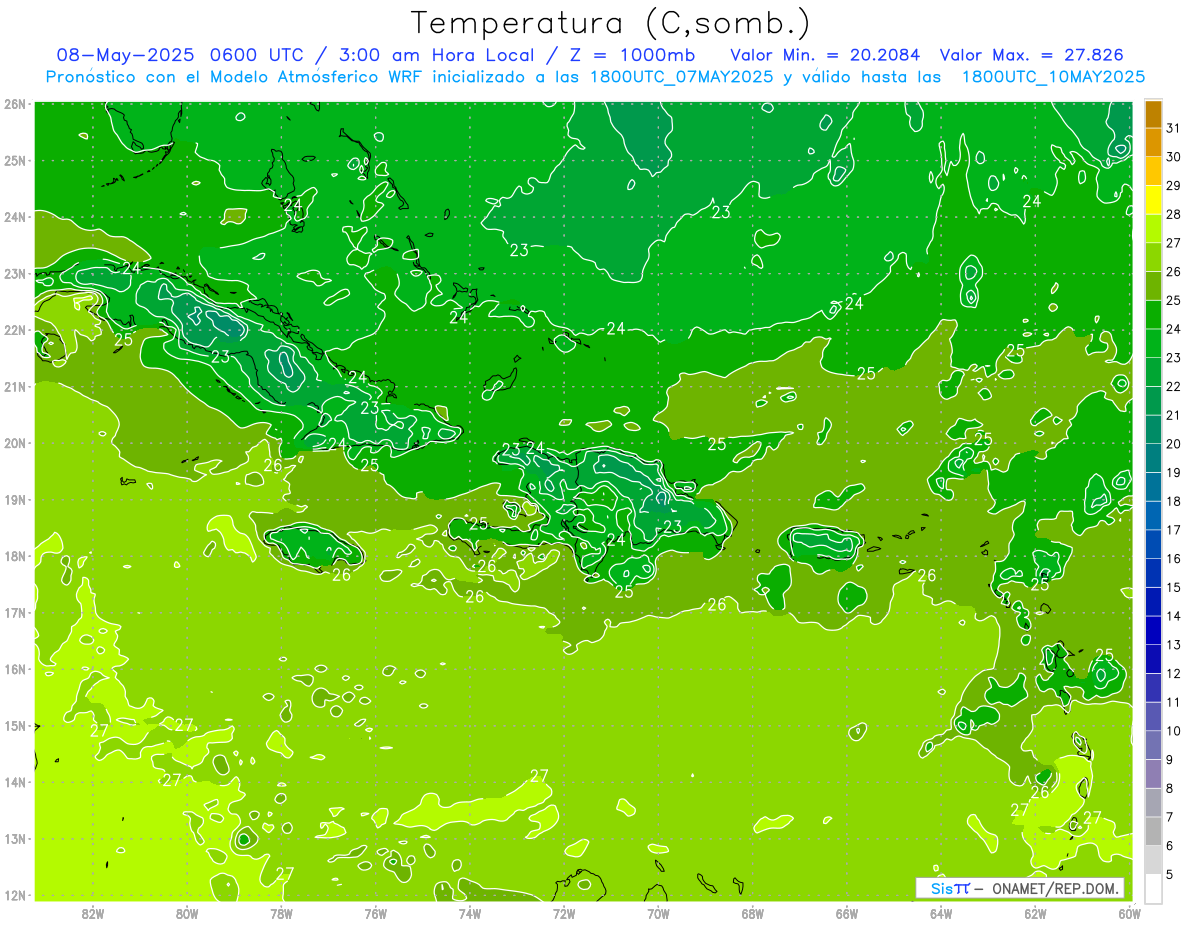Pick the orange swatch between 29 and 30
1200x927 pixels.
coord(1153,171)
